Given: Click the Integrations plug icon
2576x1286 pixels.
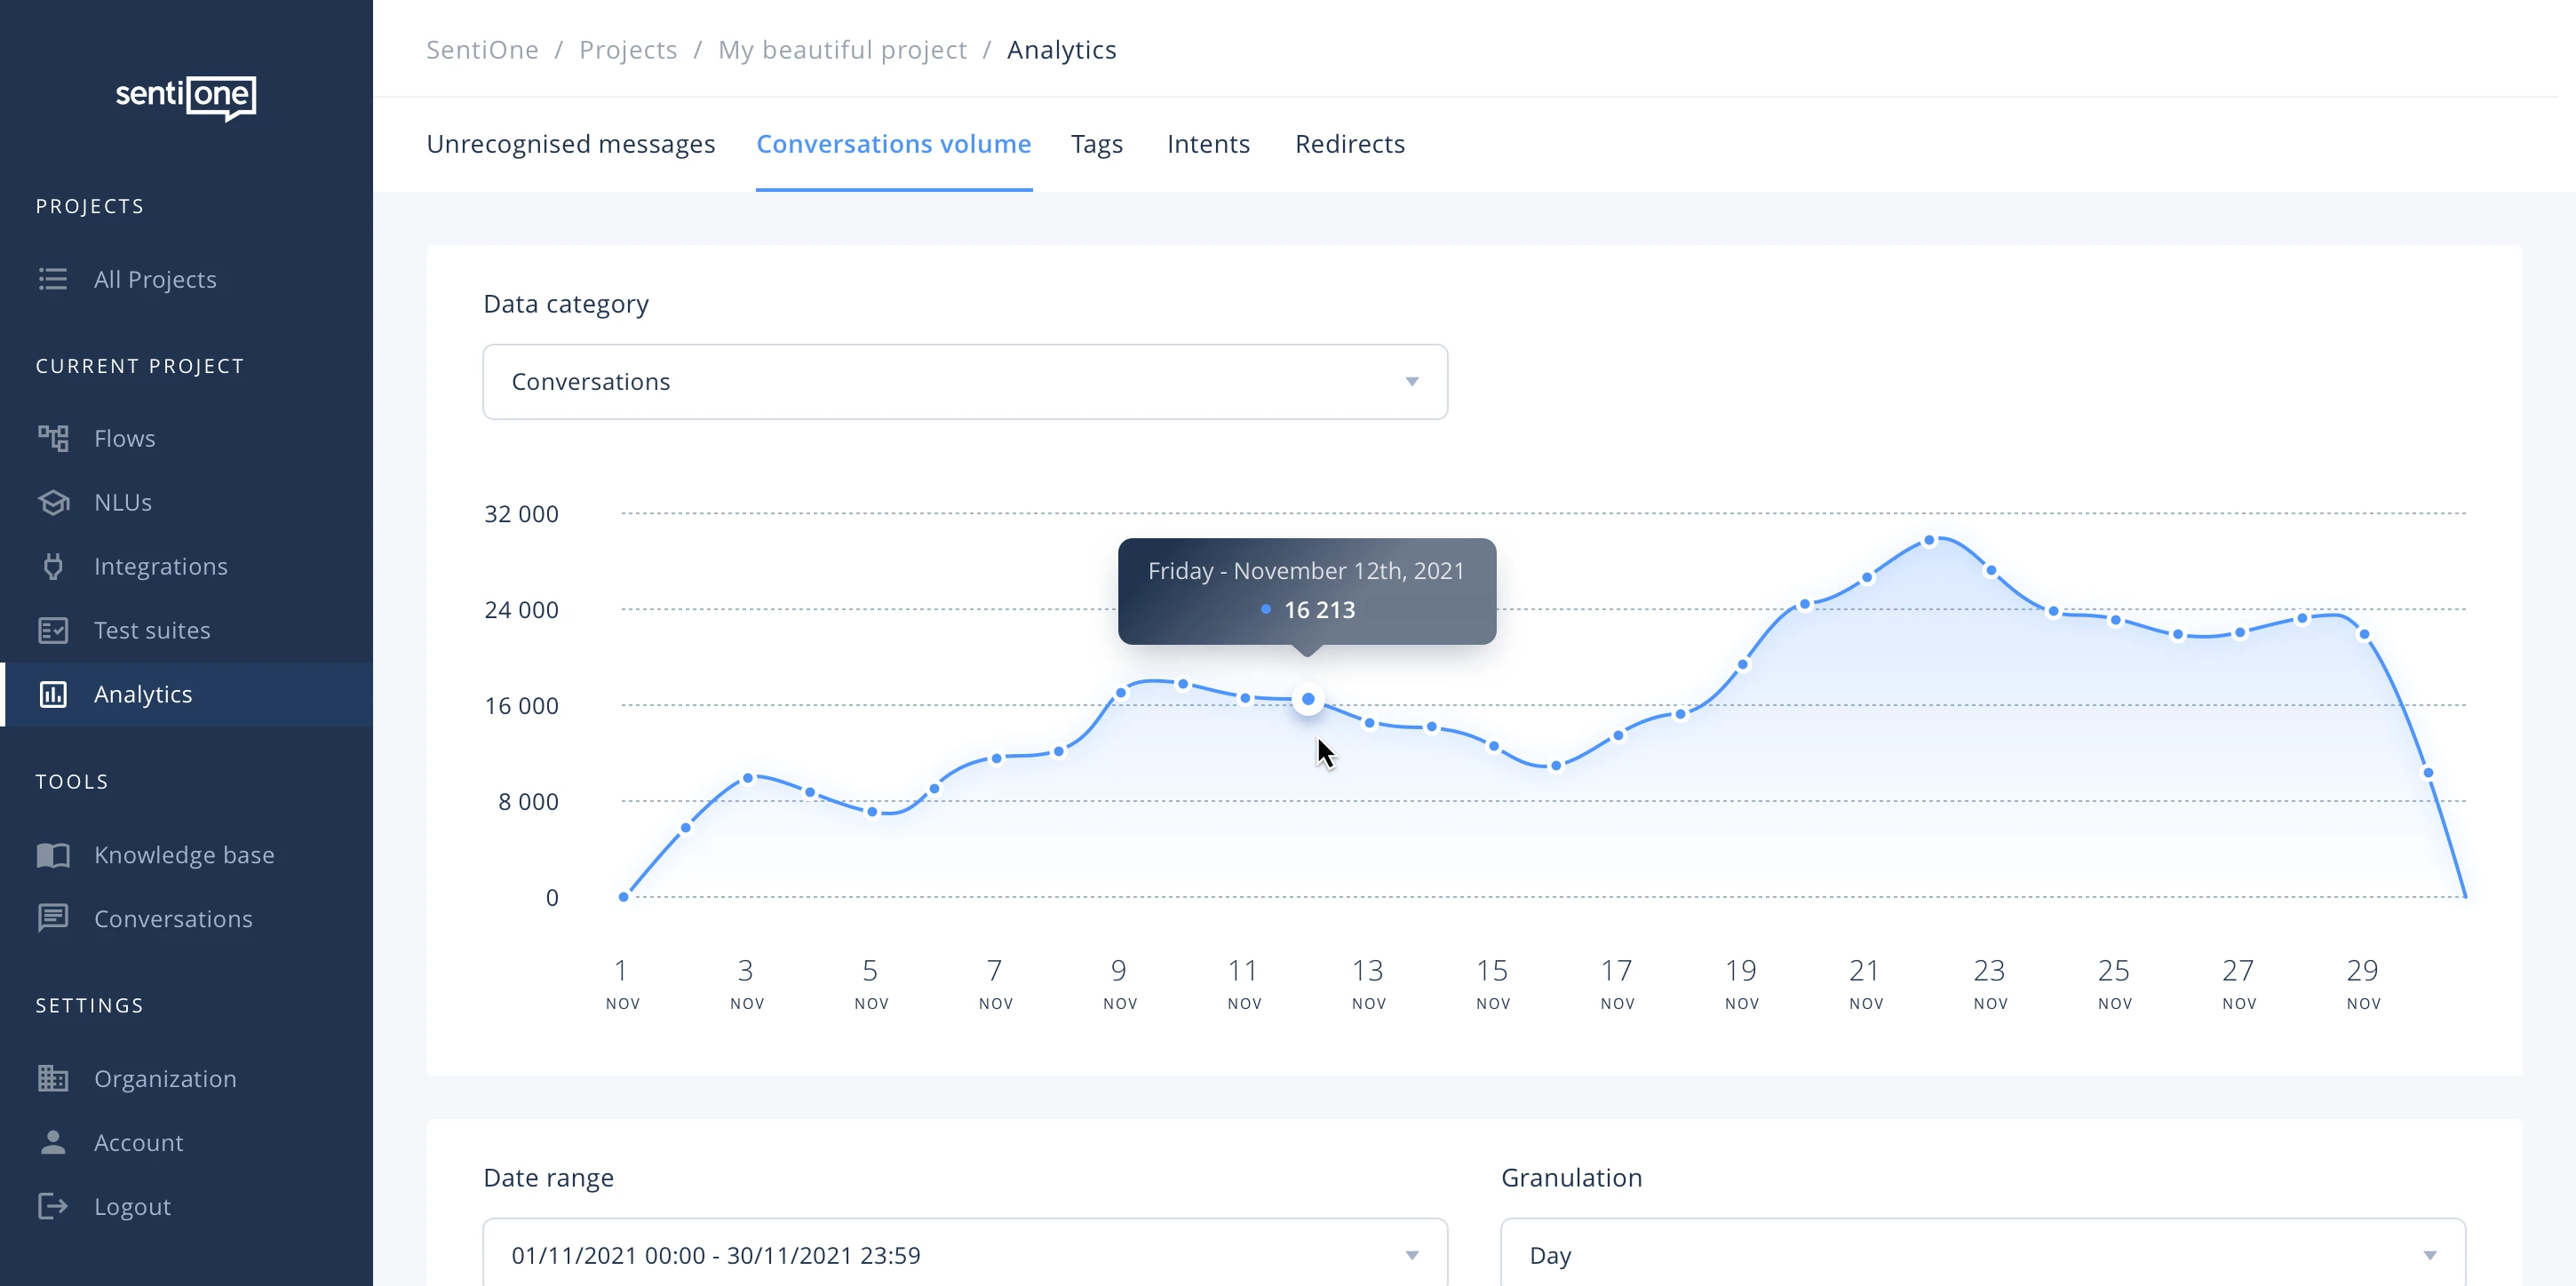Looking at the screenshot, I should [53, 566].
